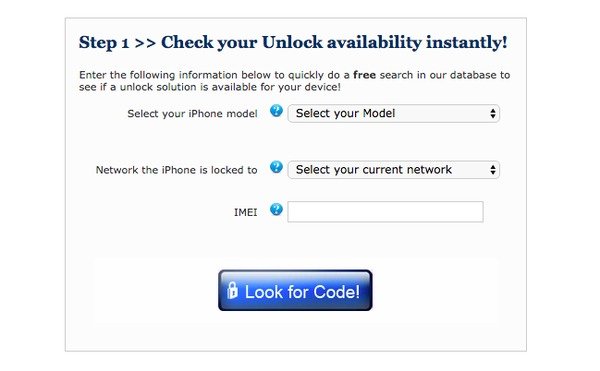The width and height of the screenshot is (600, 371).
Task: Click the 'Select your iPhone model' label
Action: (192, 114)
